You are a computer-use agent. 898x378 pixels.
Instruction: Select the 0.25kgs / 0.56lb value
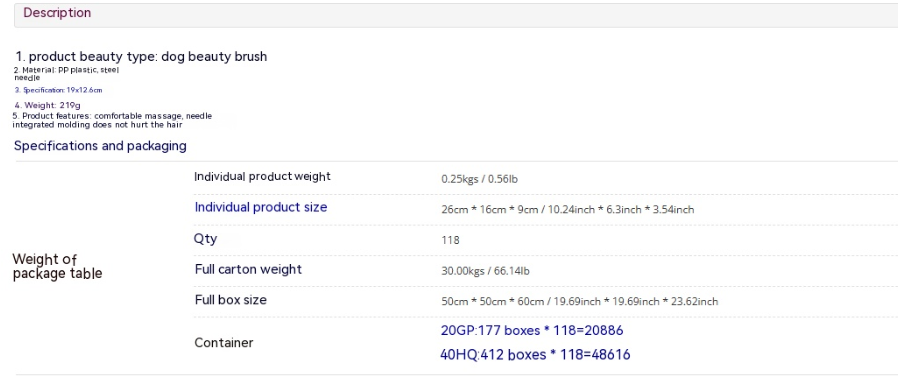(x=479, y=179)
